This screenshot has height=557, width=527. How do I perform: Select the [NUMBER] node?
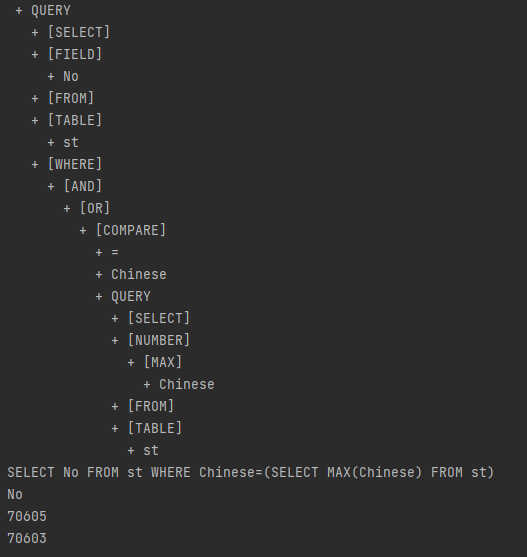[x=159, y=340]
